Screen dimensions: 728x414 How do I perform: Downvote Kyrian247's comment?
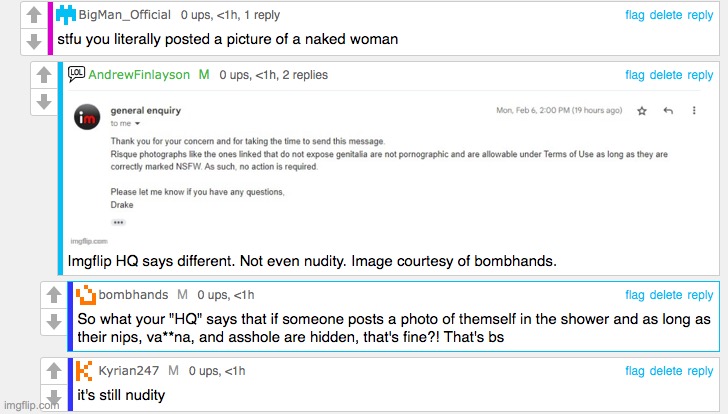coord(54,397)
